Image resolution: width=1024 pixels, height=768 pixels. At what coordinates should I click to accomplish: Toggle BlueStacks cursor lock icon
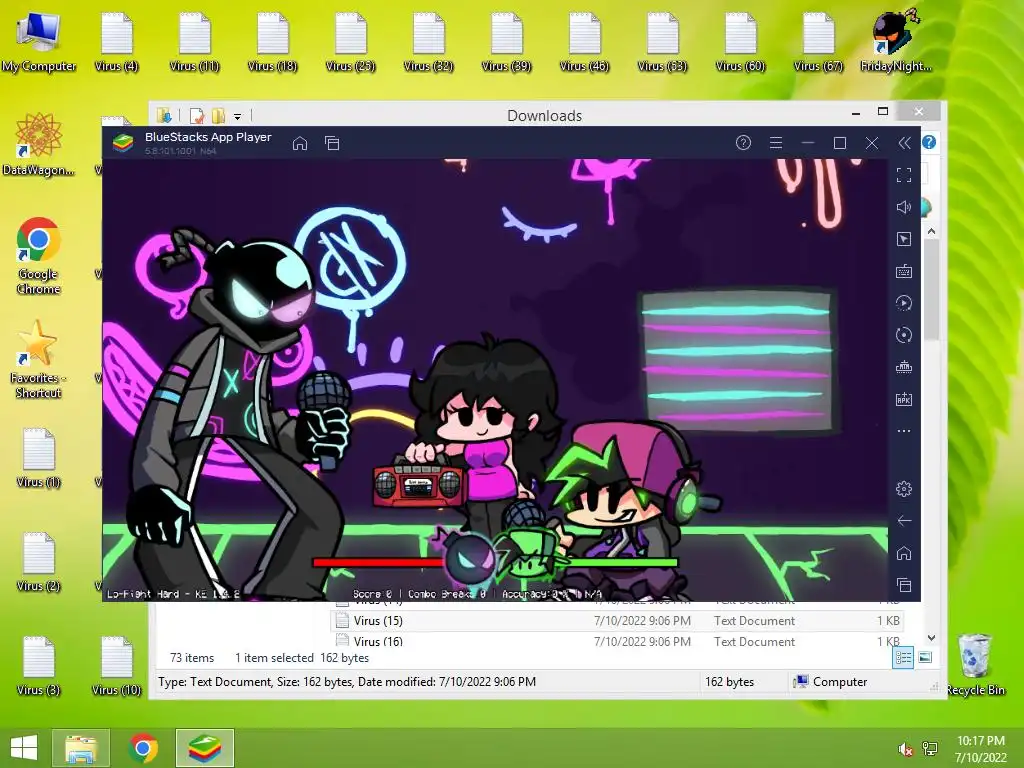click(x=904, y=239)
